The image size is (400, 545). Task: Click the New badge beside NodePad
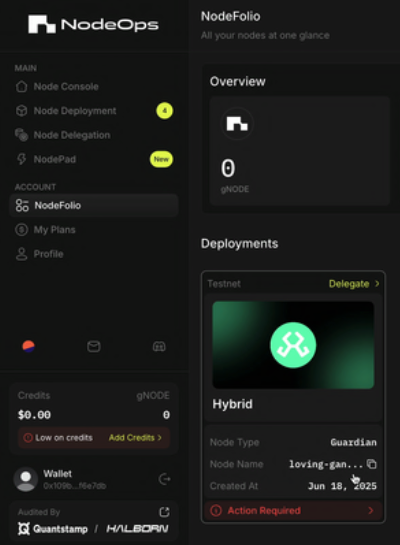coord(161,159)
